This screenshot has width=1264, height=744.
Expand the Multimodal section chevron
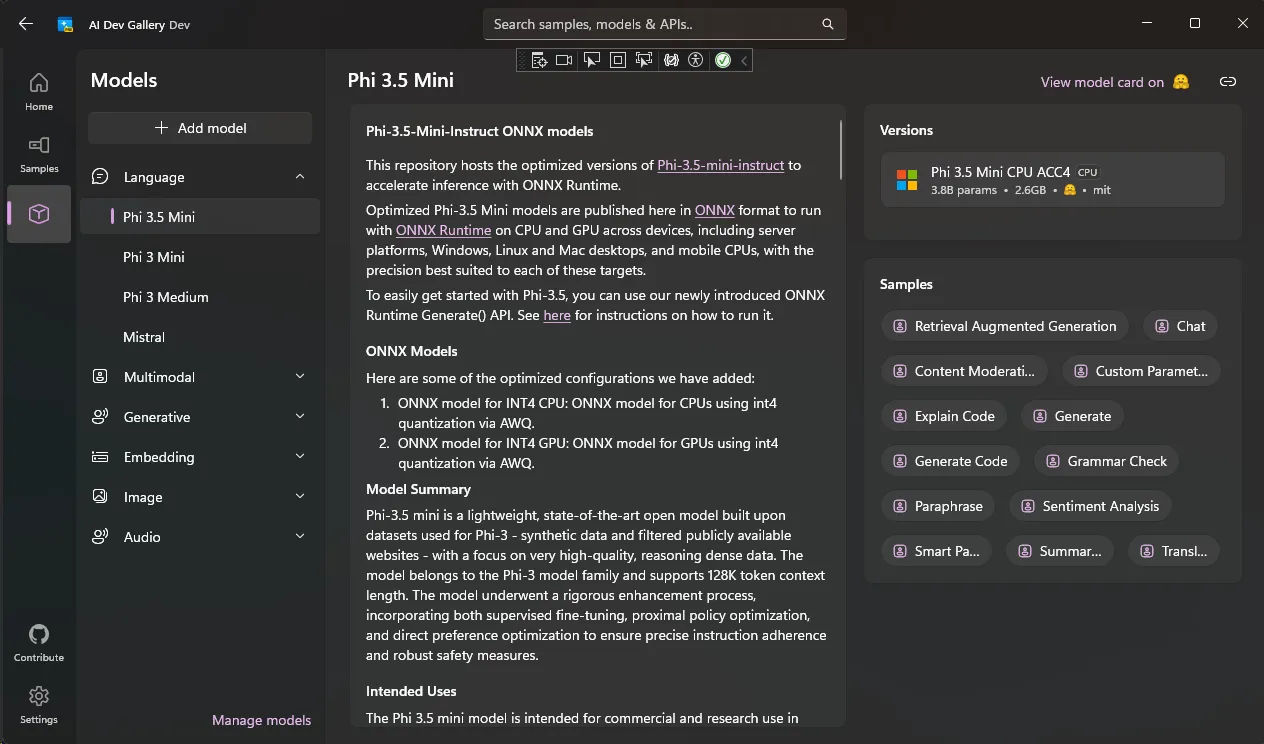[300, 377]
